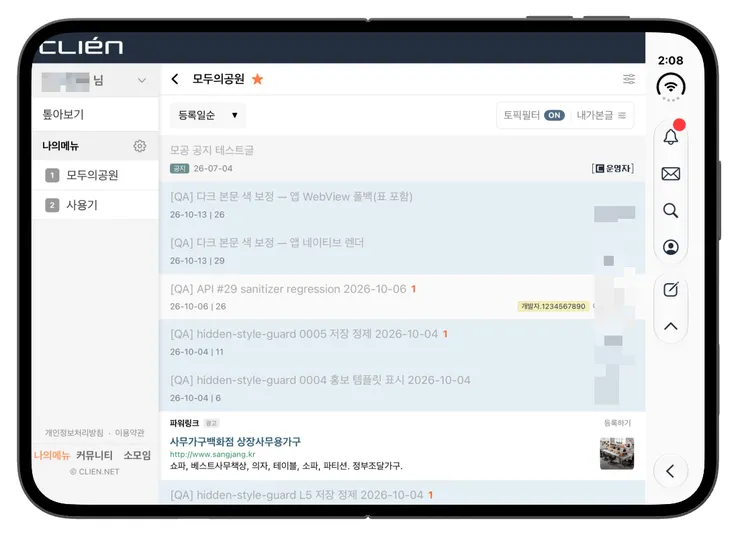The height and width of the screenshot is (545, 740).
Task: Open the notifications bell icon
Action: [671, 137]
